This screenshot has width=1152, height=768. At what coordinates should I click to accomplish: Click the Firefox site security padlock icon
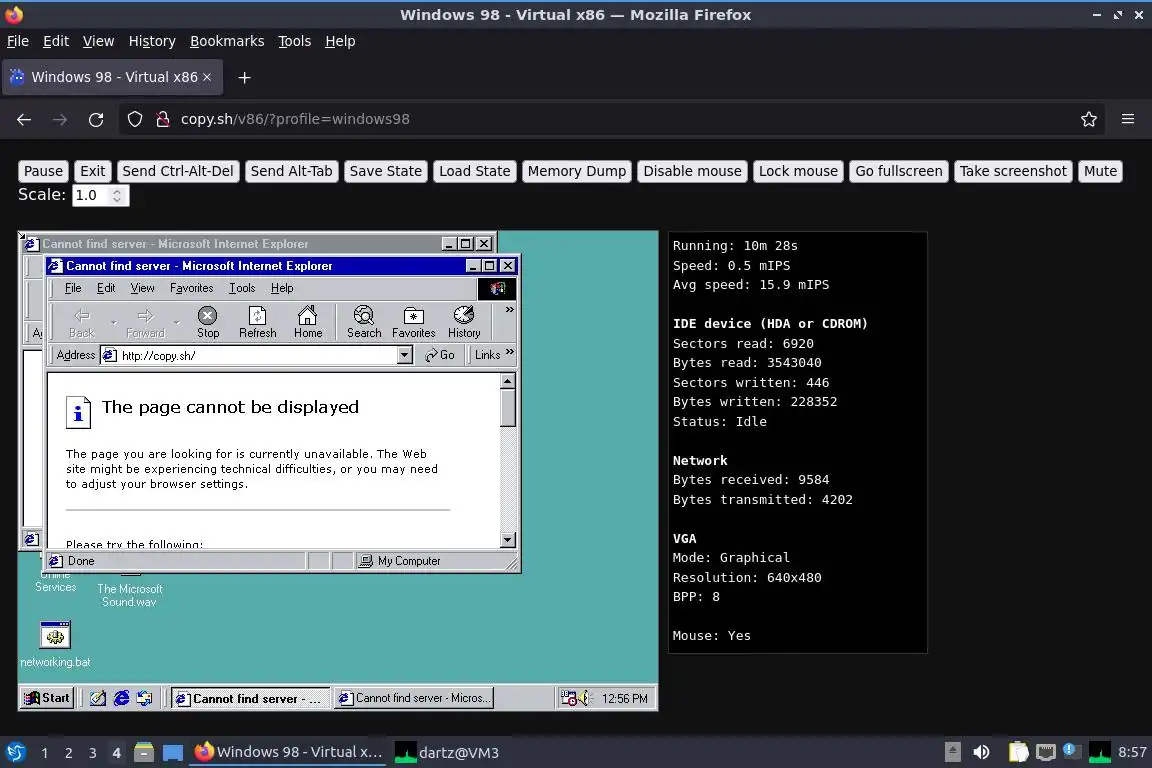tap(163, 119)
